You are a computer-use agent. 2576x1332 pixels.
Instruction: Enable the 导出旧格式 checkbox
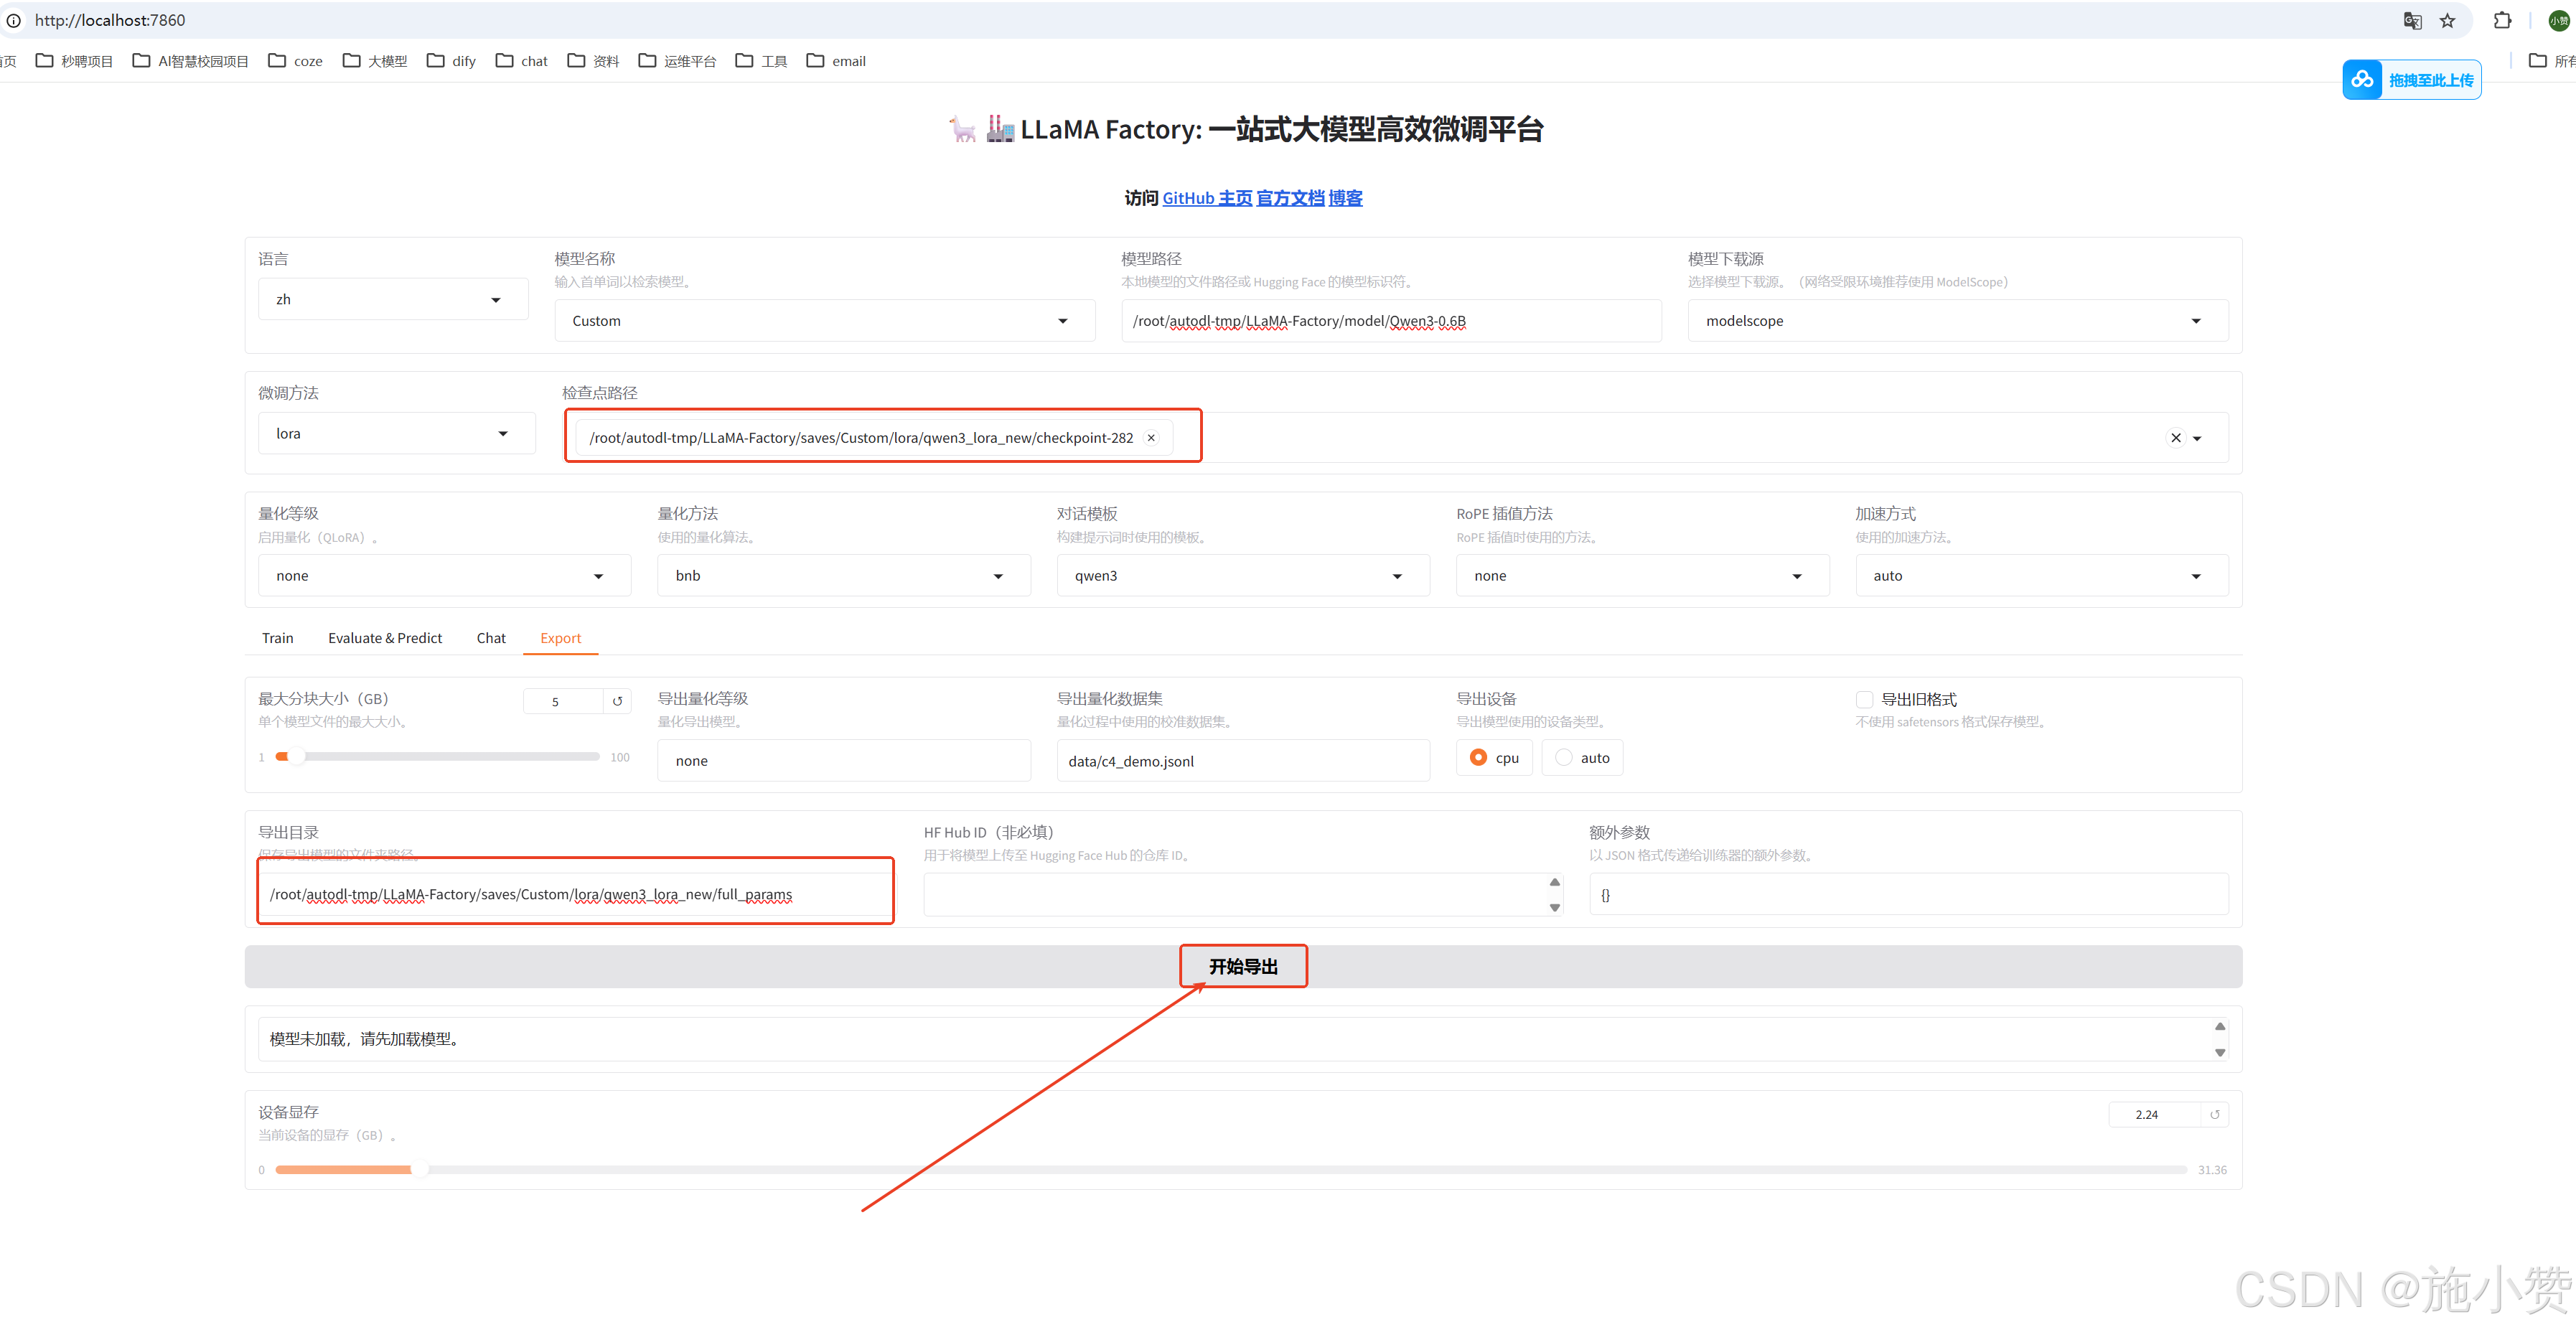1864,699
